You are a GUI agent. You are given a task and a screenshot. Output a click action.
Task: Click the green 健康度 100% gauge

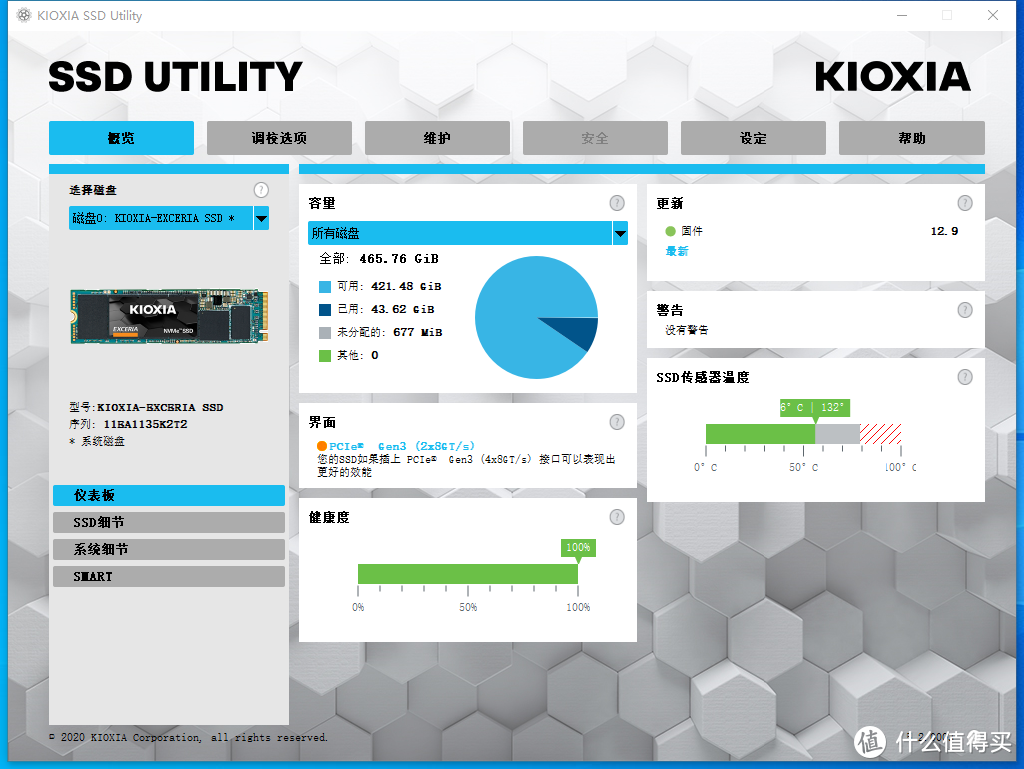467,573
